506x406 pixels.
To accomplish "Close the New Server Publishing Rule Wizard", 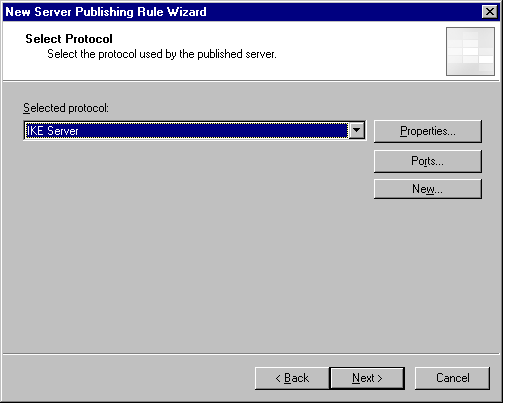I will [x=490, y=12].
